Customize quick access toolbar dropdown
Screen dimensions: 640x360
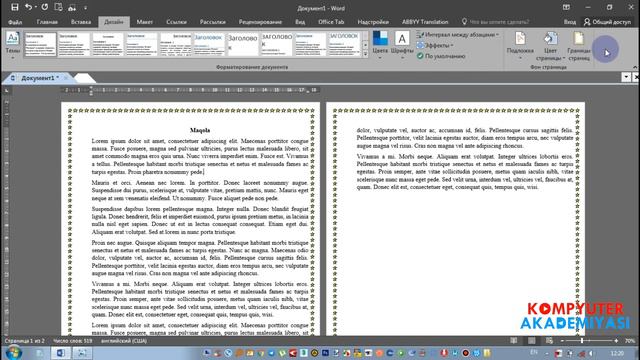(85, 8)
